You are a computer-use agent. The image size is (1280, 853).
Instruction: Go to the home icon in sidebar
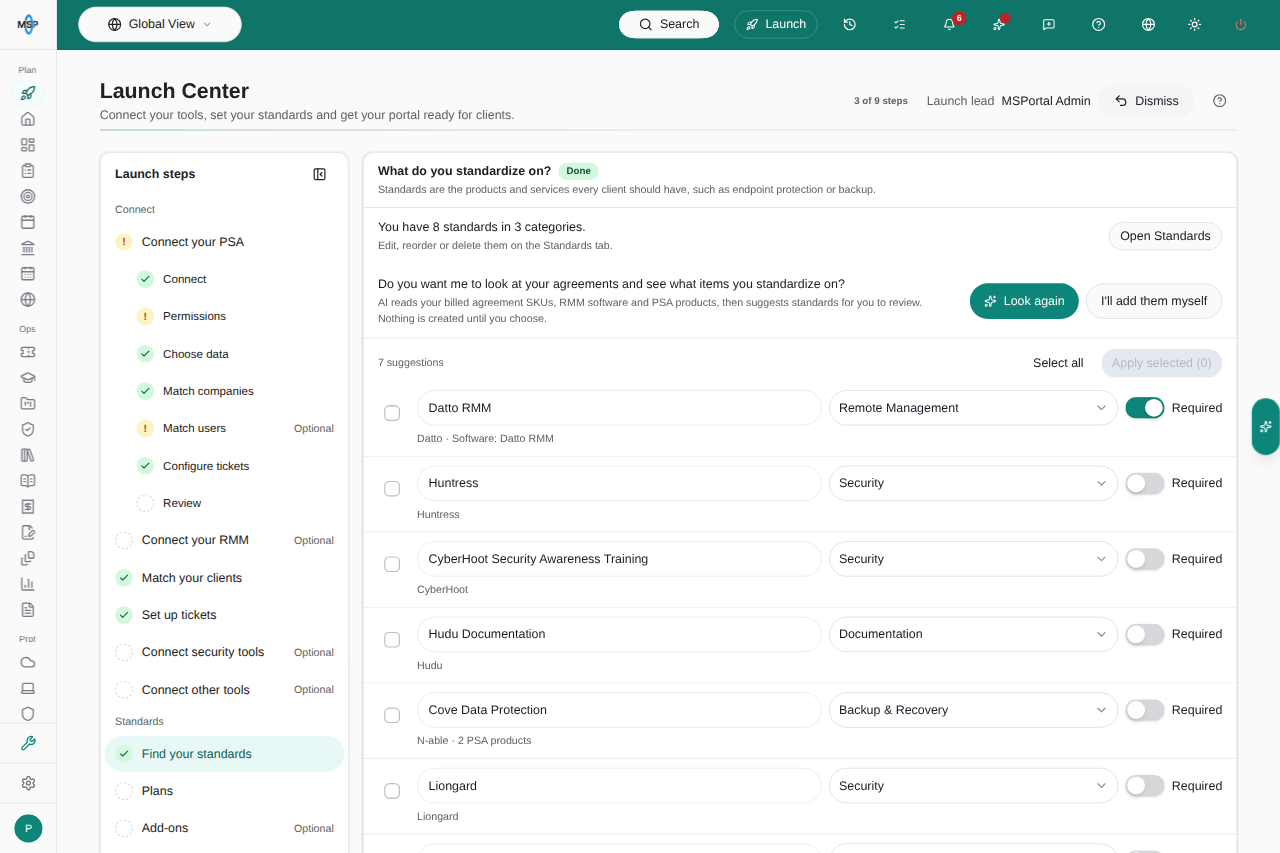pos(28,119)
